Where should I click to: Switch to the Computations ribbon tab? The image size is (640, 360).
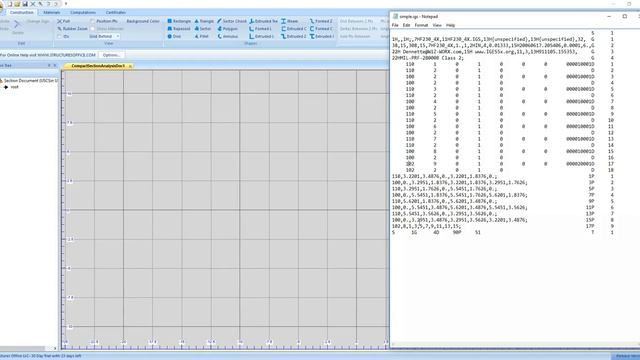pyautogui.click(x=83, y=13)
